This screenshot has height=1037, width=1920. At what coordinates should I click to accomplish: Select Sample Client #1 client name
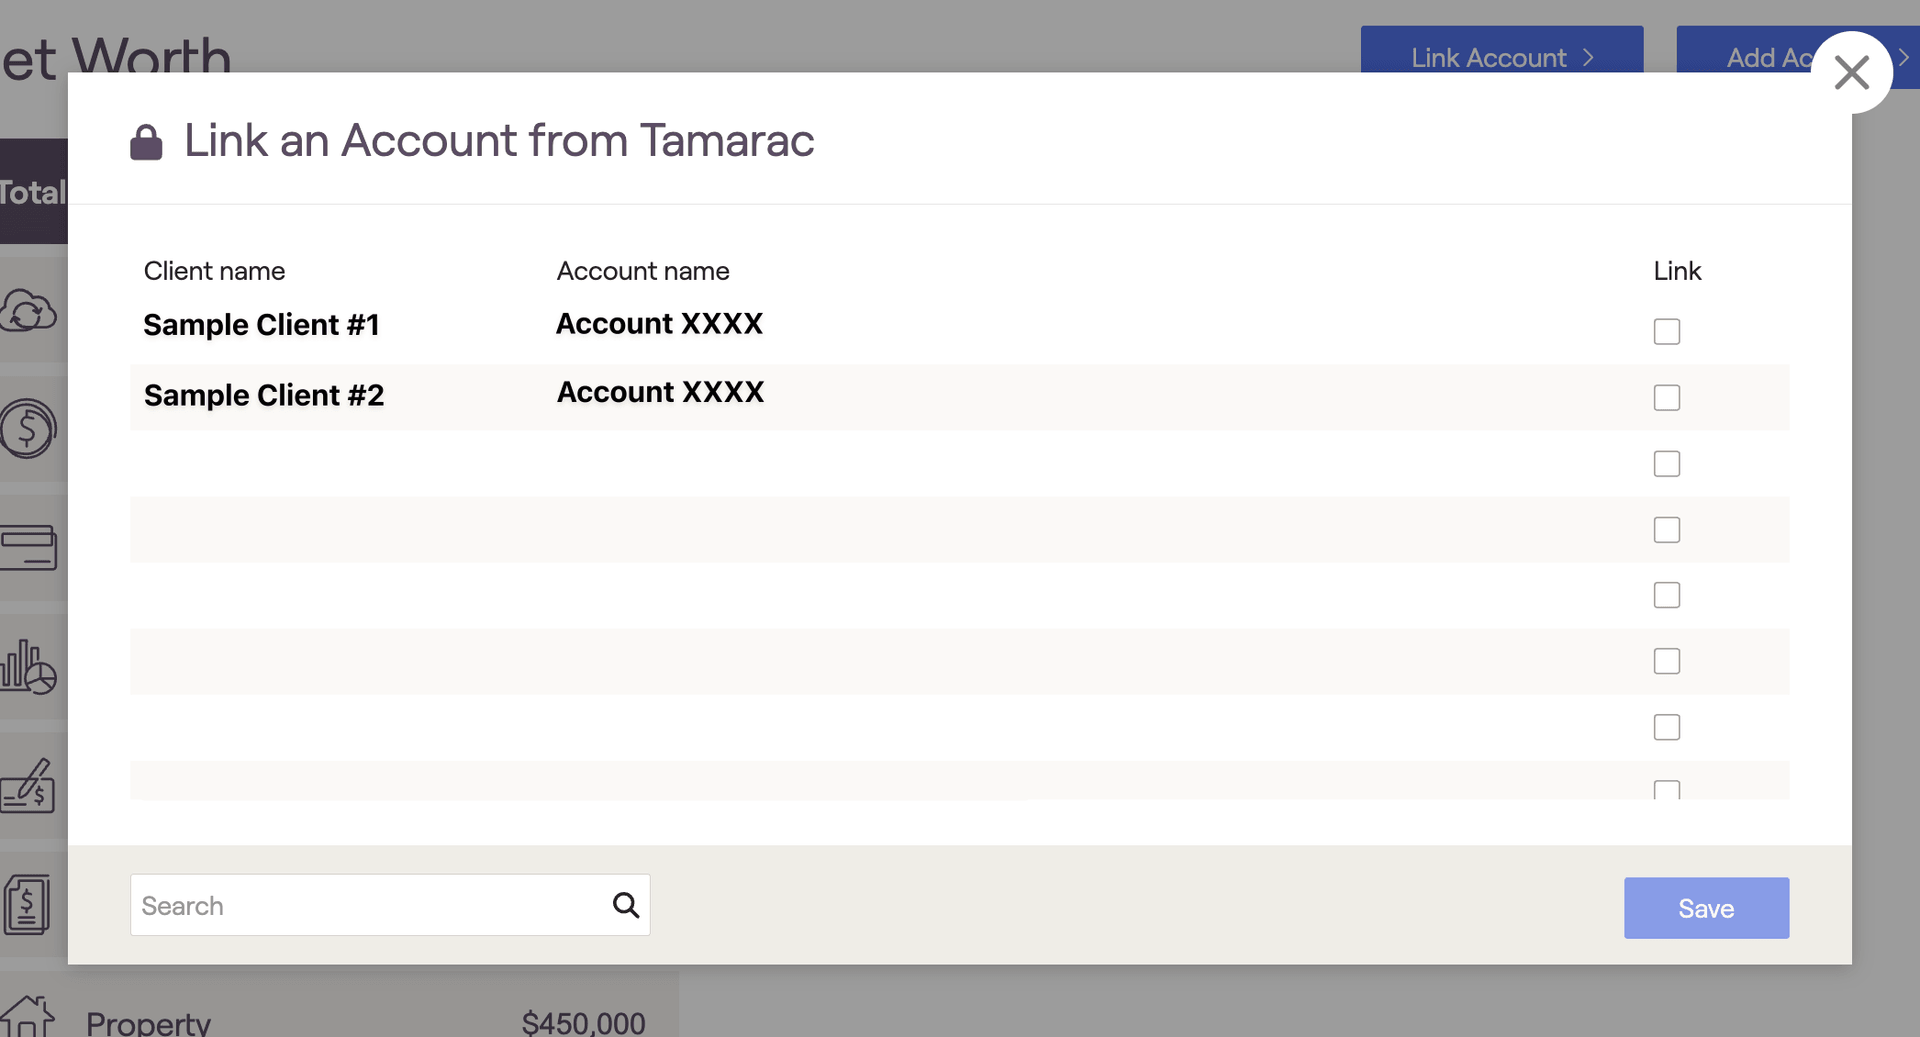261,325
